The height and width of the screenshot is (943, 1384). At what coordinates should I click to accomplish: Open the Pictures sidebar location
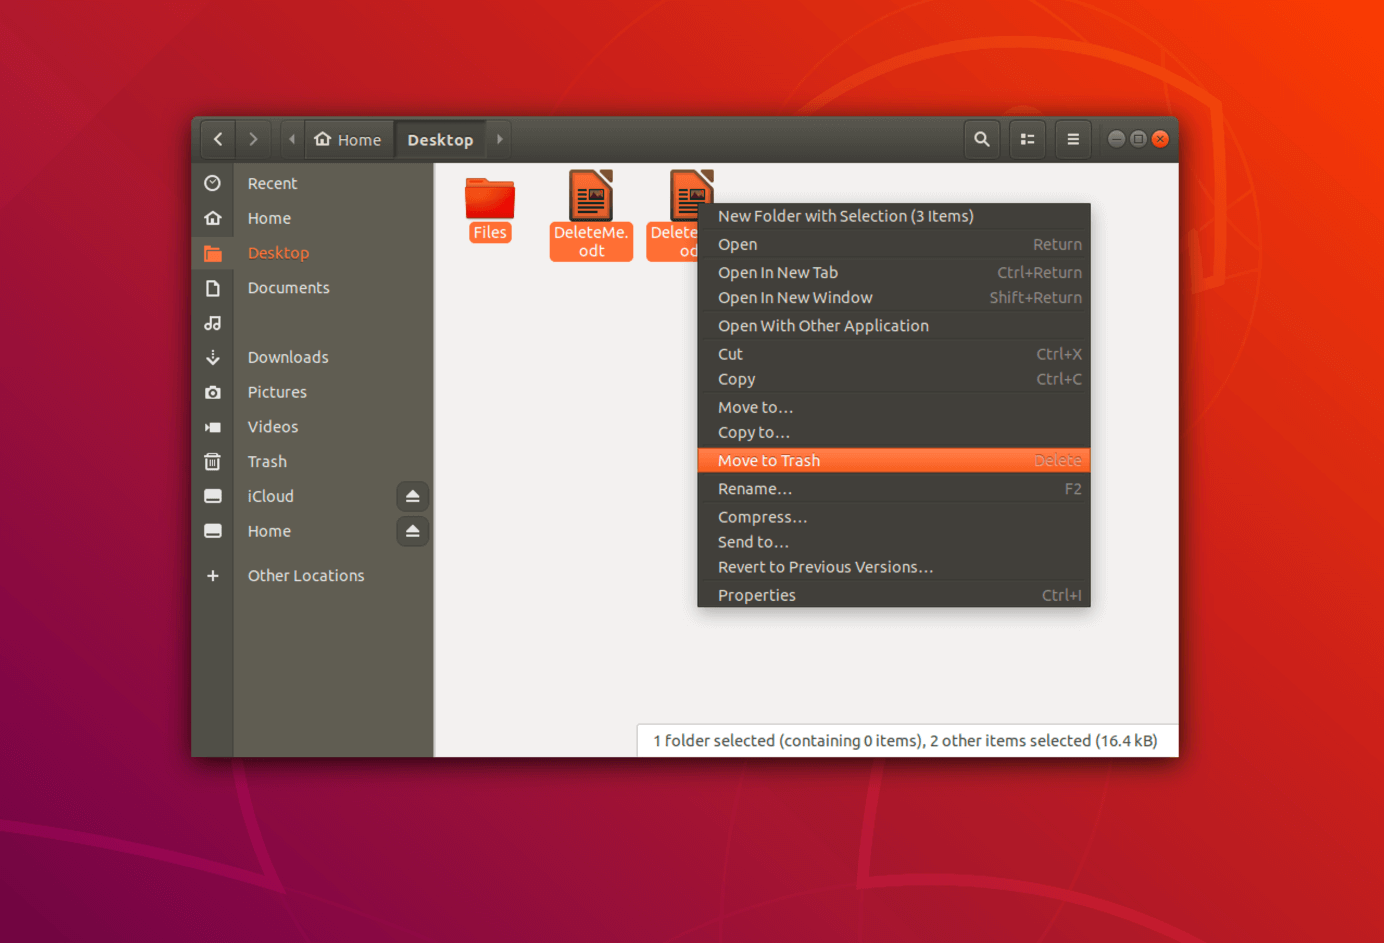(x=277, y=391)
